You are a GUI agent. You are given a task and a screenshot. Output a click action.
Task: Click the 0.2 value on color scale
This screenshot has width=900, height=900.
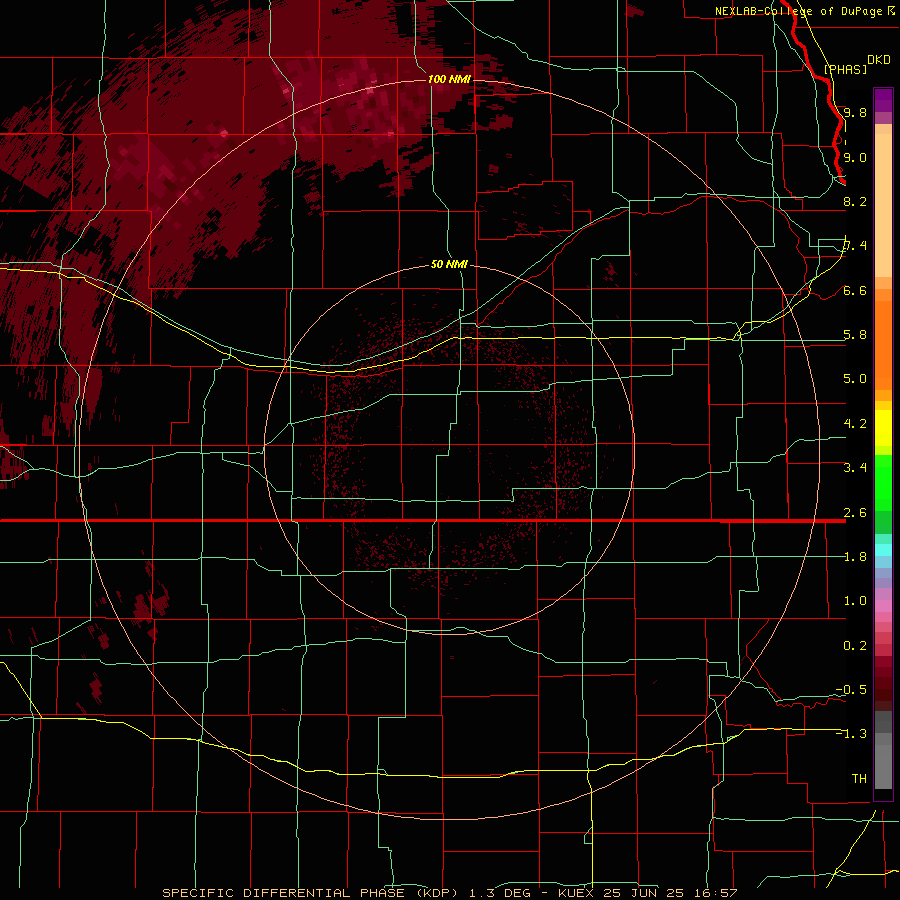[855, 646]
